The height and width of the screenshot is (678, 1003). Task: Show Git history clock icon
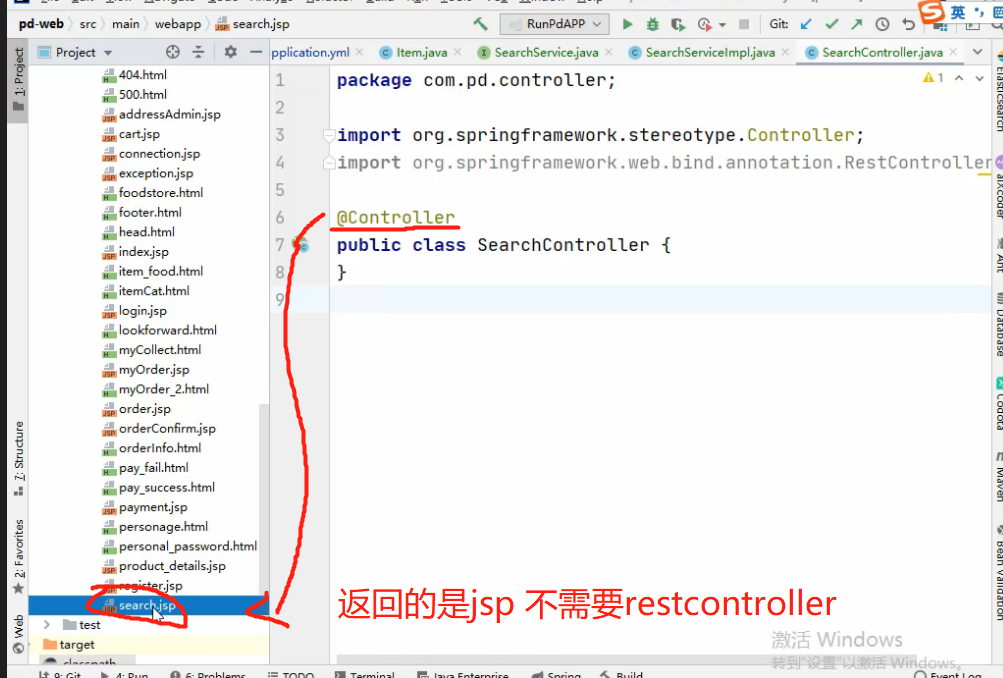click(882, 24)
